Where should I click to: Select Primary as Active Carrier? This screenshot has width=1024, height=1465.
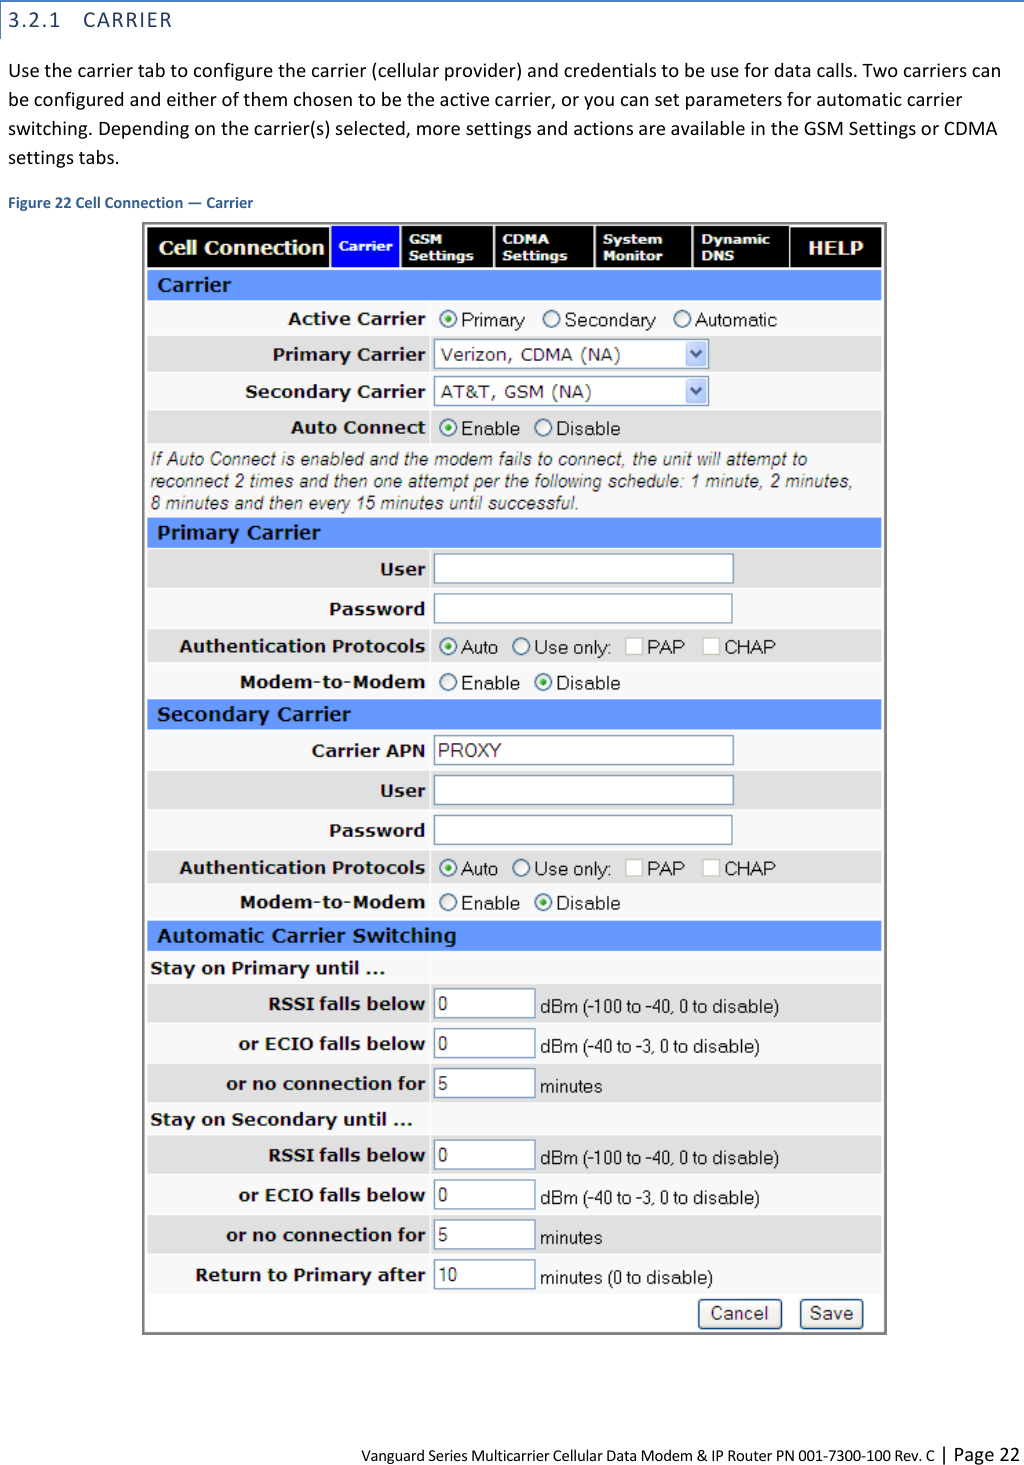[448, 319]
